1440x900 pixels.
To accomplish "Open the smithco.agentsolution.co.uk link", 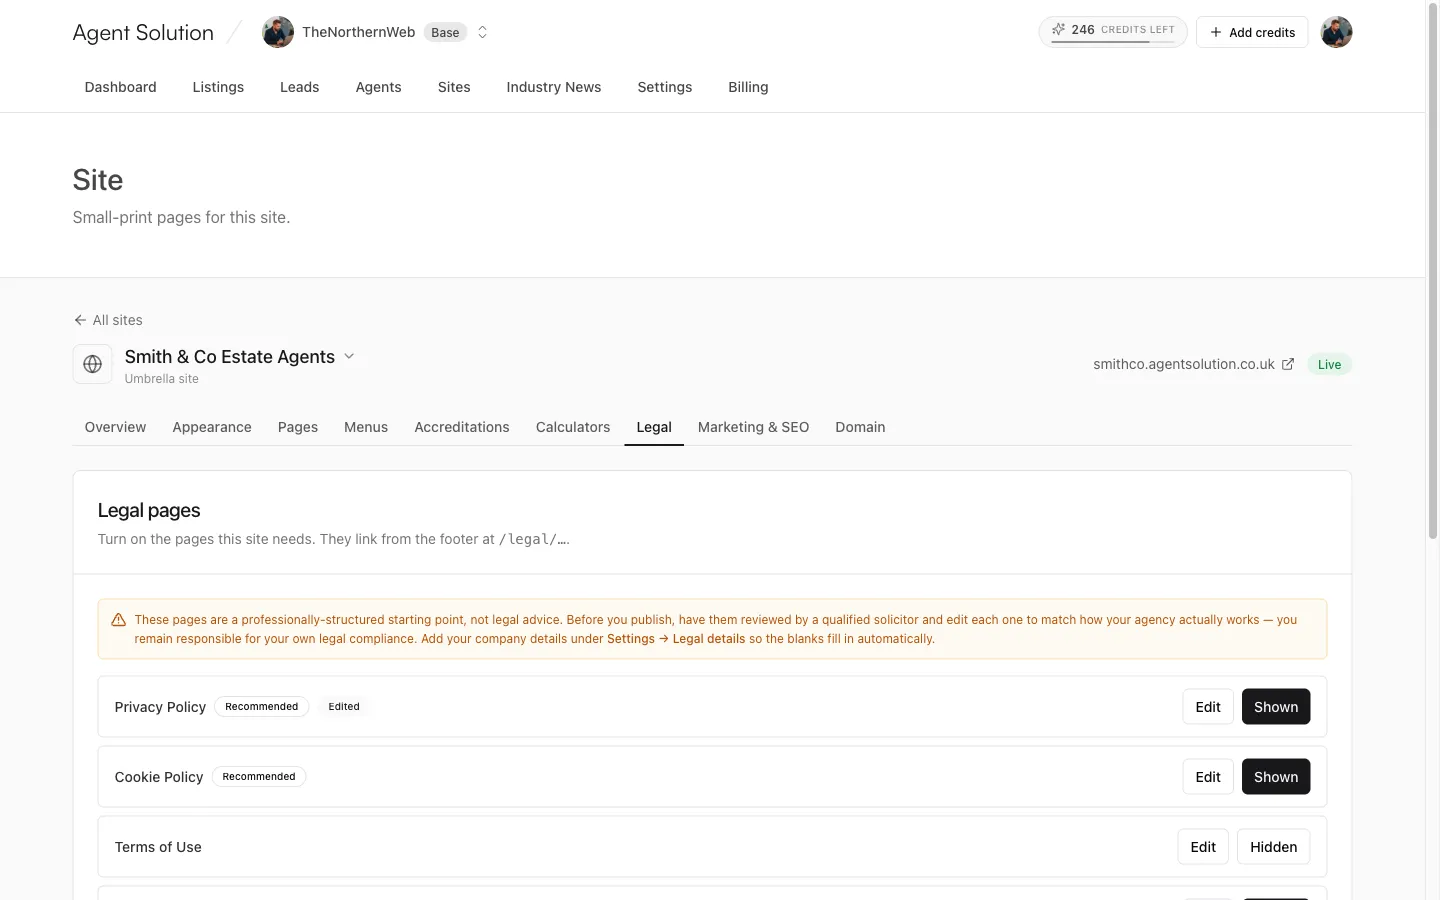I will (x=1184, y=364).
